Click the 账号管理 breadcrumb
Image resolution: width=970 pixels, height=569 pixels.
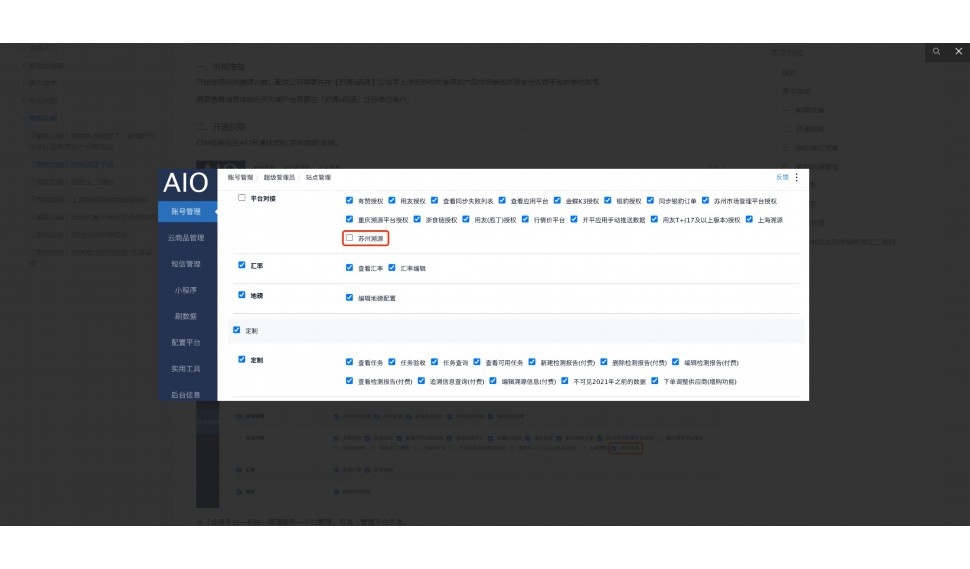pyautogui.click(x=240, y=178)
